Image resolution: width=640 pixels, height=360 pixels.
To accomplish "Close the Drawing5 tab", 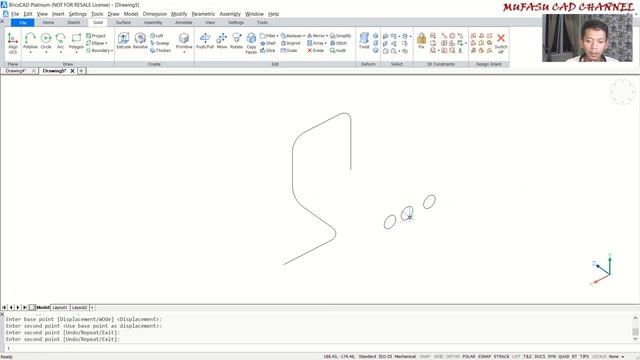I will (72, 71).
